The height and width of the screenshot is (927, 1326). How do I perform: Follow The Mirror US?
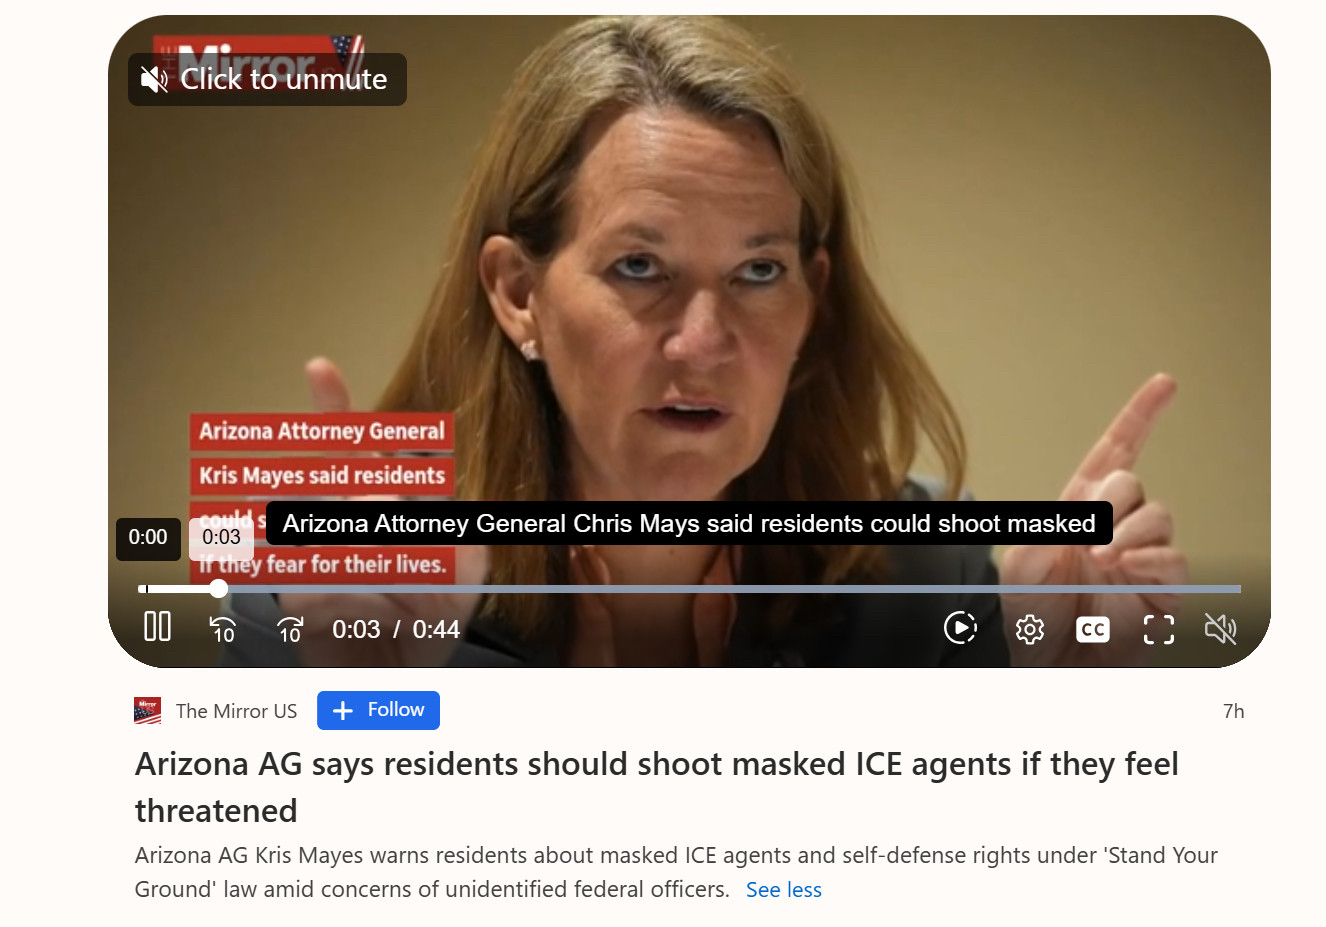click(x=378, y=710)
